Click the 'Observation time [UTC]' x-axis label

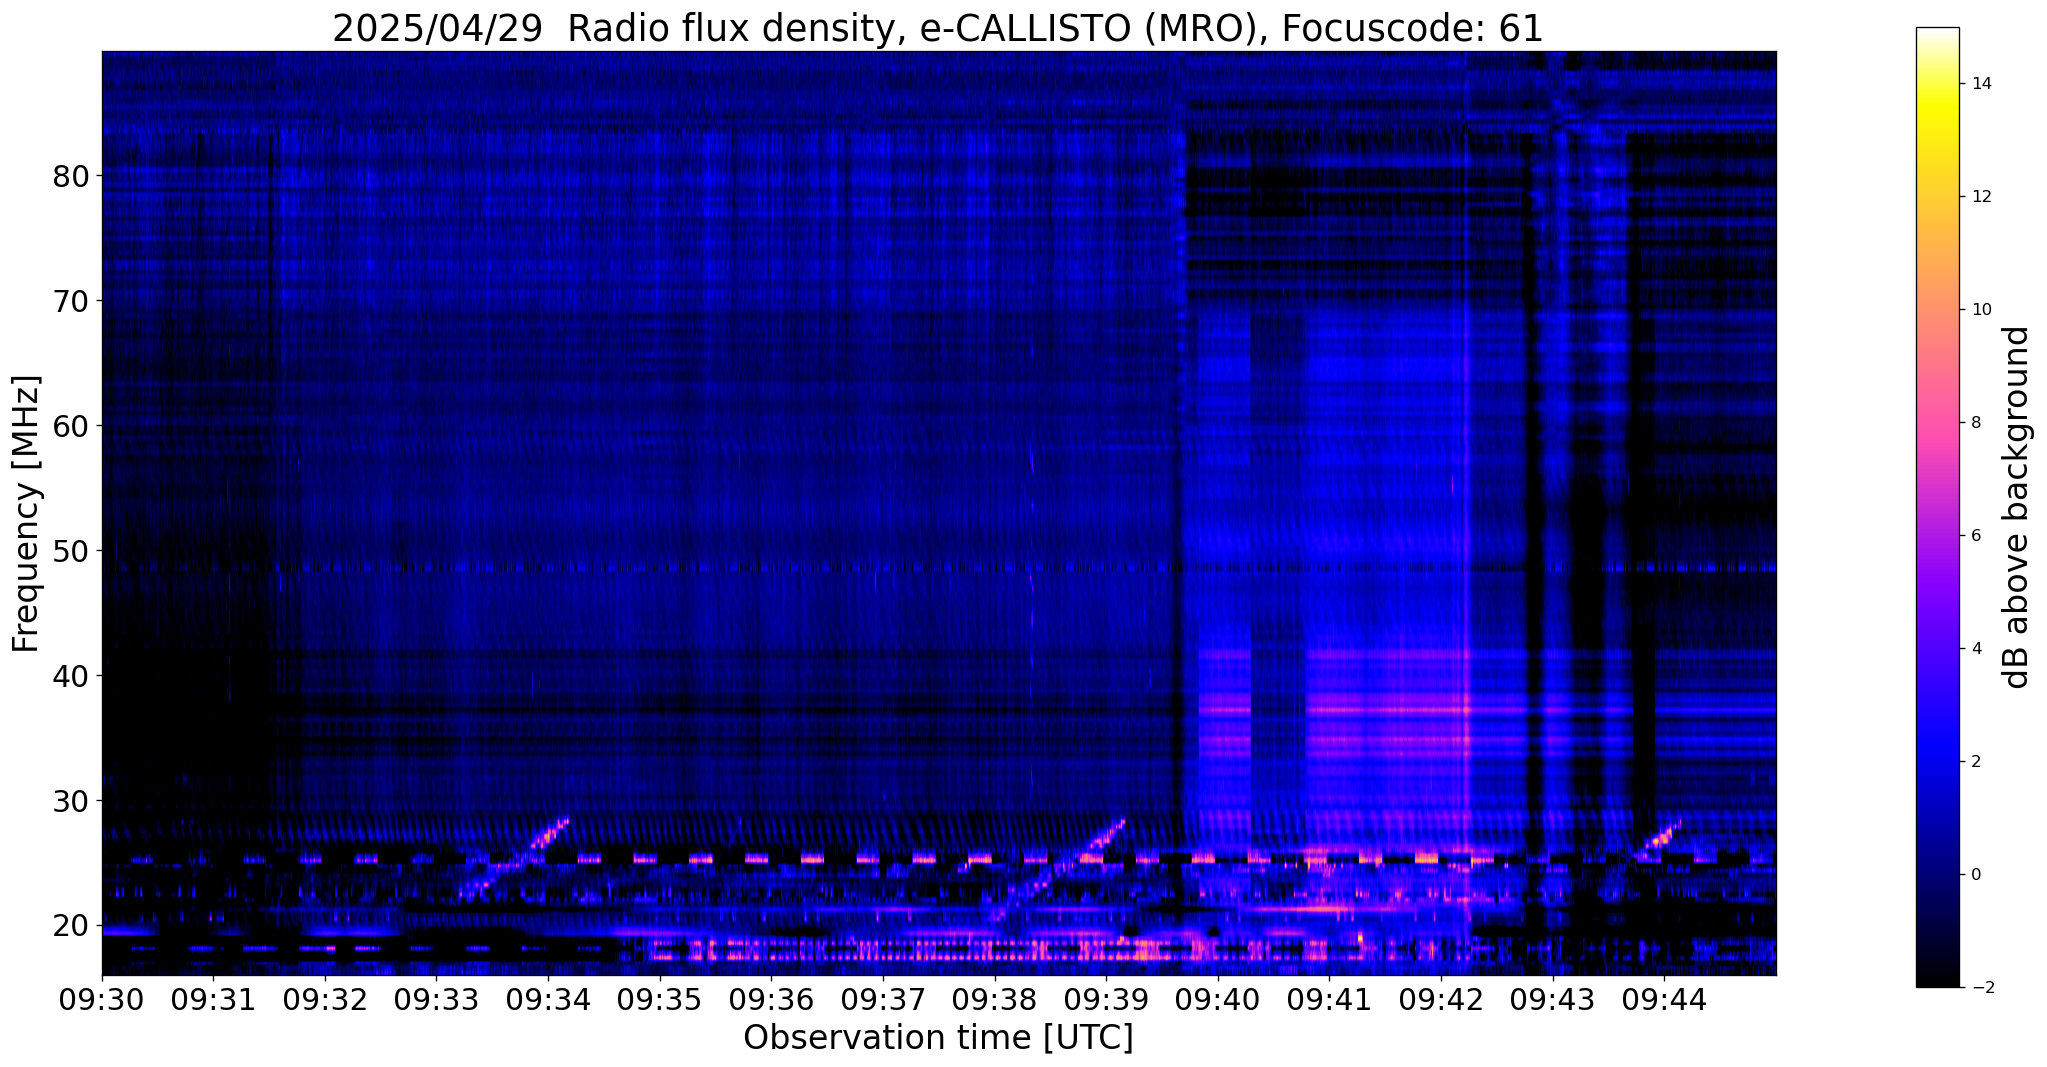tap(938, 1037)
